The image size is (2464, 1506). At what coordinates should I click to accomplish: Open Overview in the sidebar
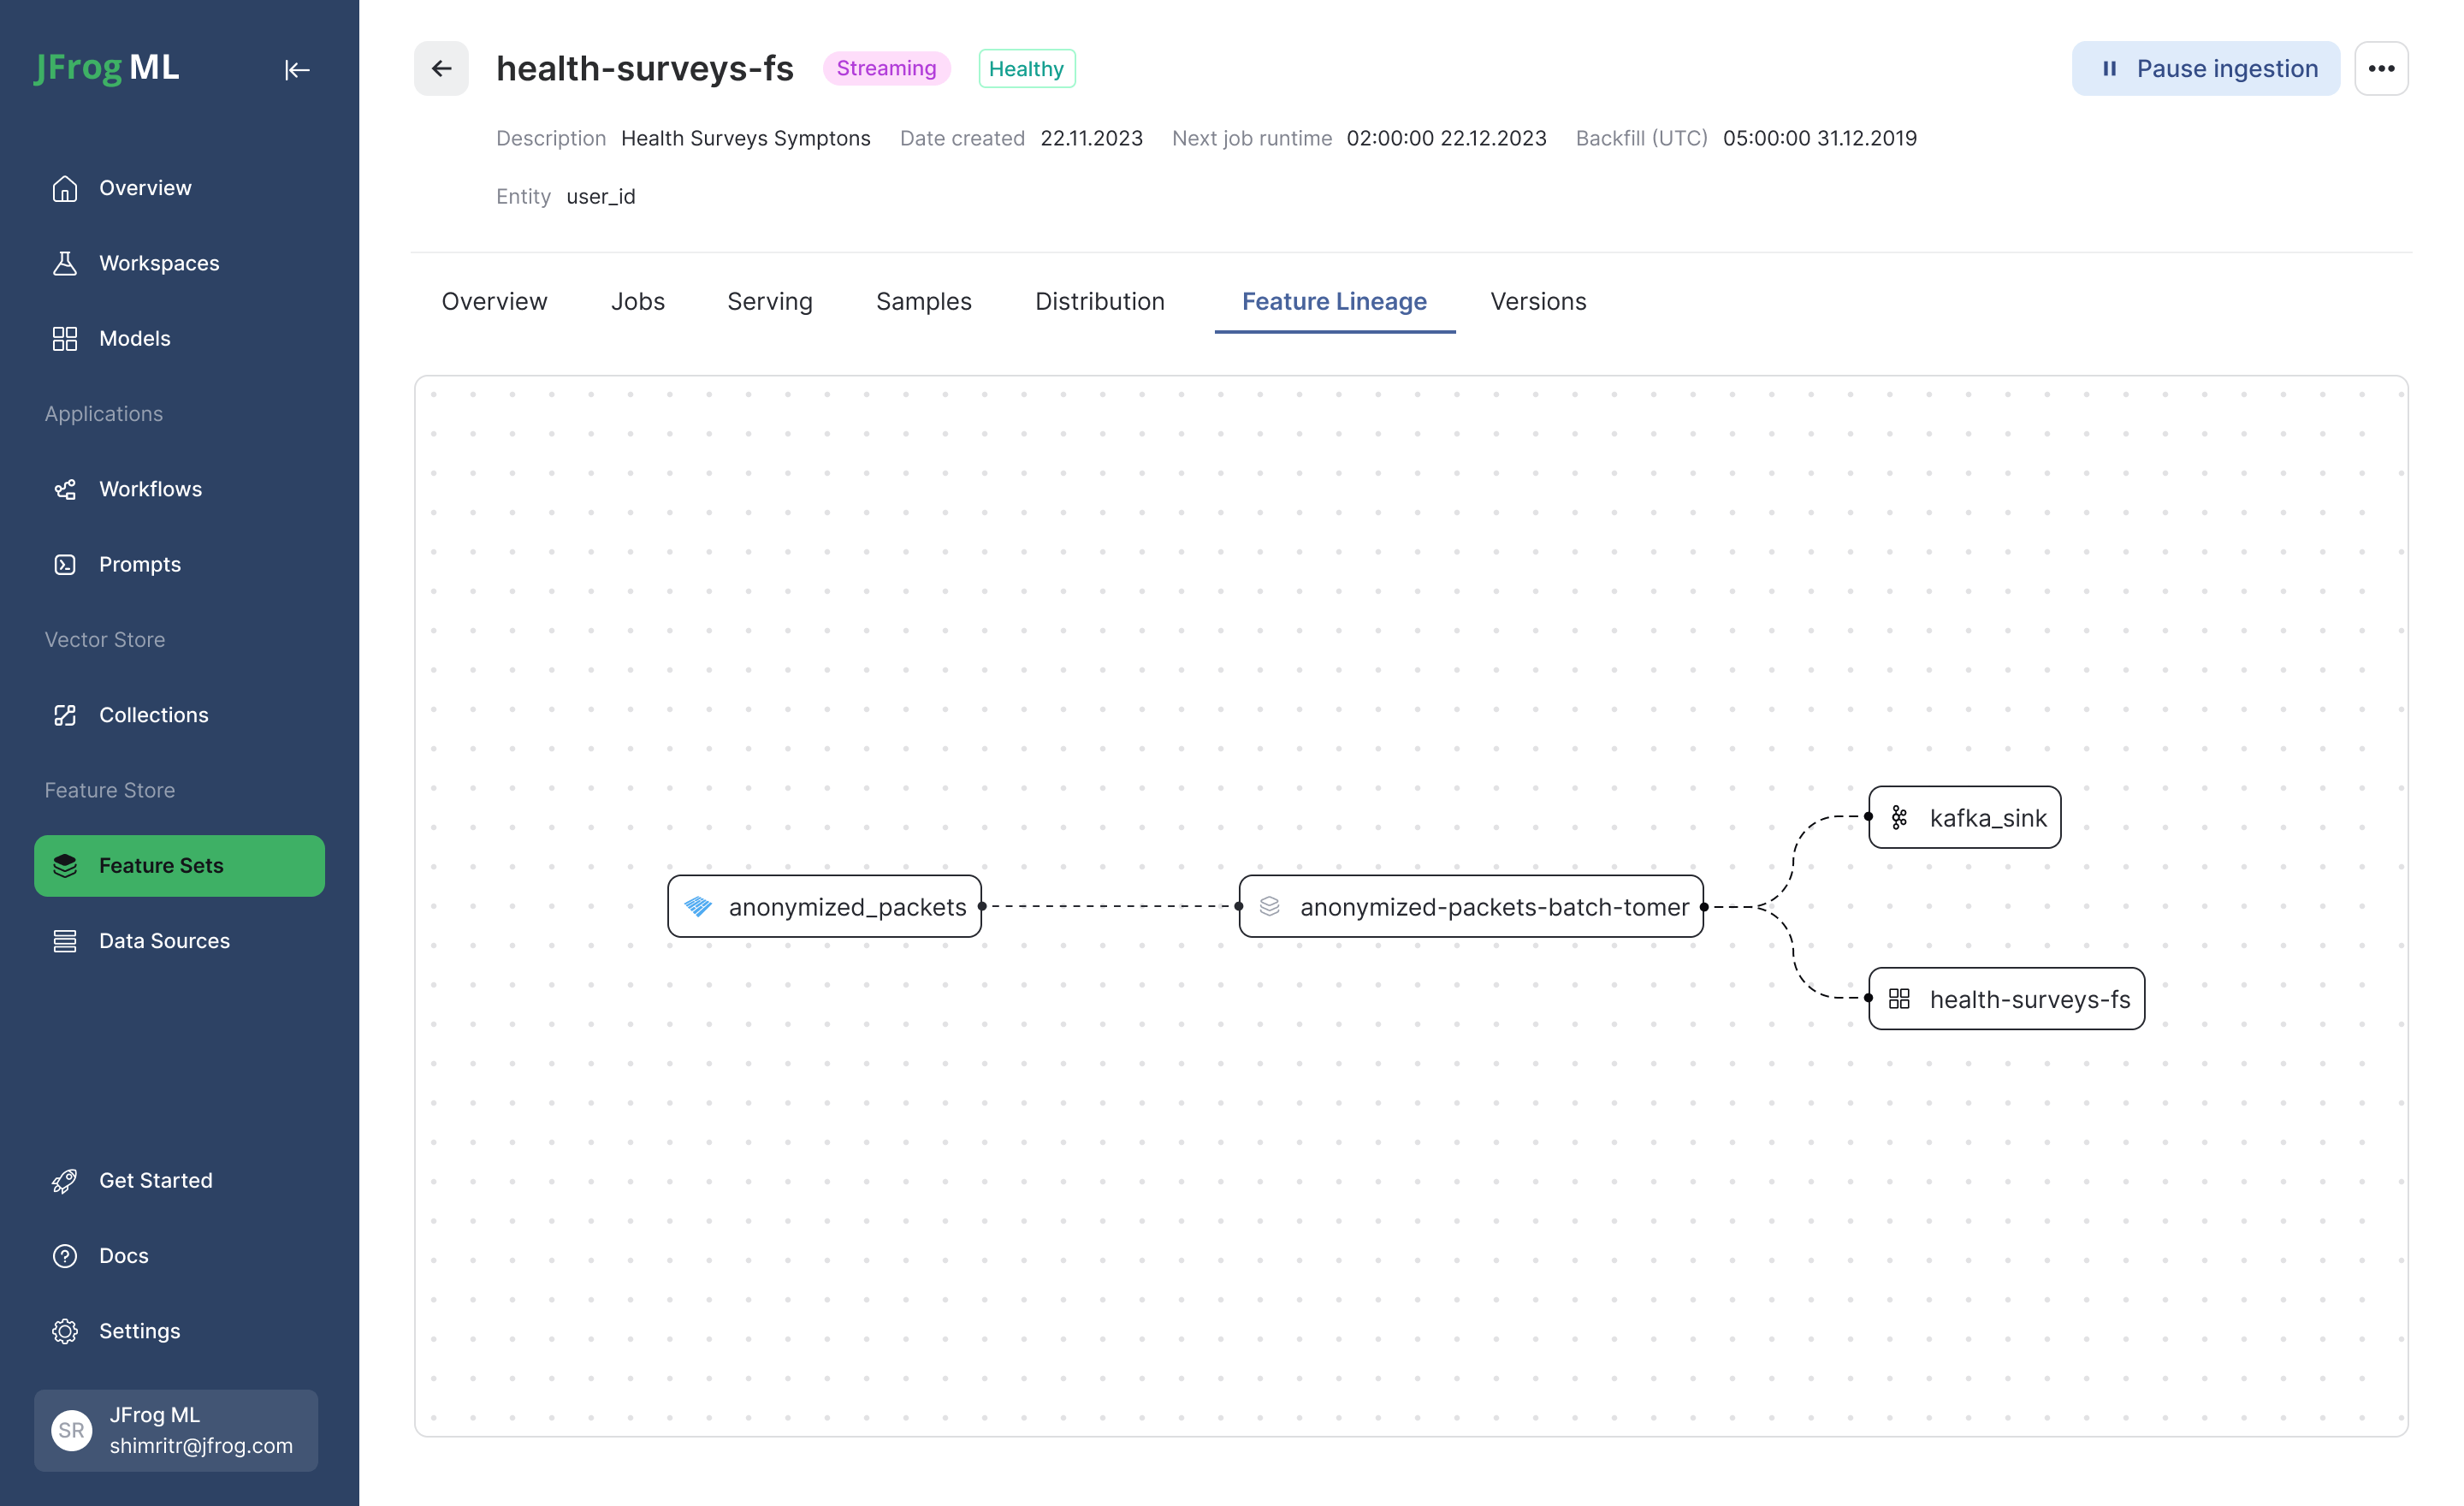(x=180, y=188)
